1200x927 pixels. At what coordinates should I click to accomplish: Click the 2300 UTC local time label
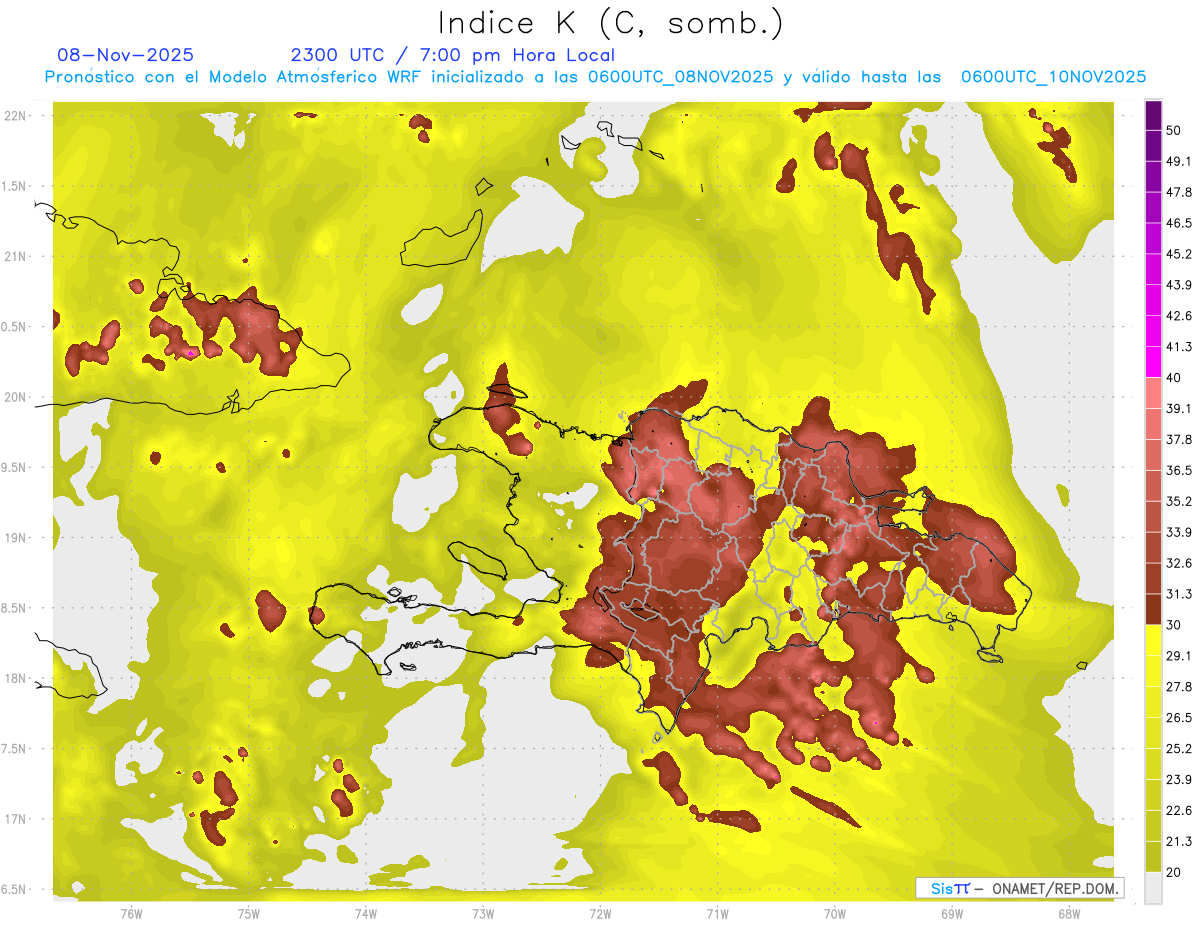coord(453,55)
